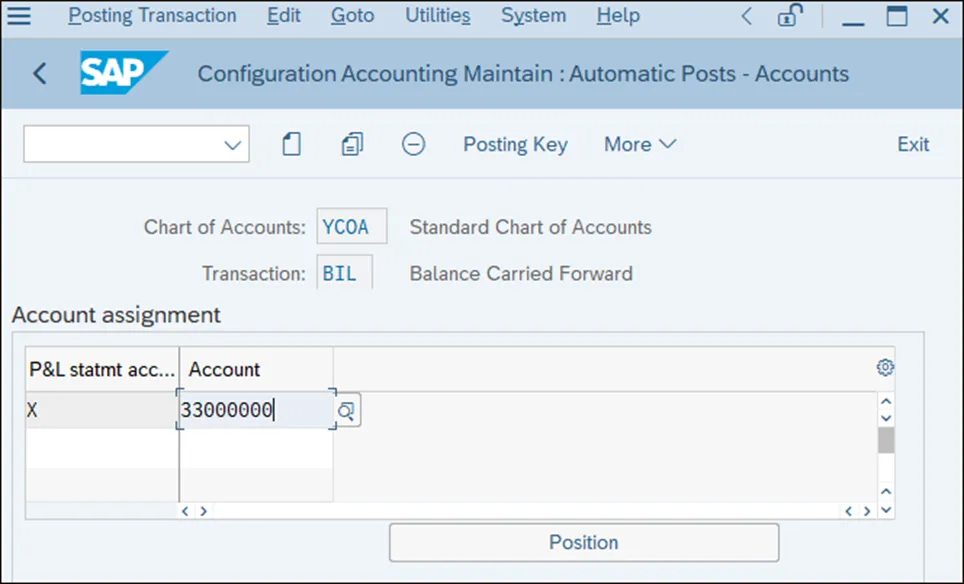Open the Utilities menu

438,16
